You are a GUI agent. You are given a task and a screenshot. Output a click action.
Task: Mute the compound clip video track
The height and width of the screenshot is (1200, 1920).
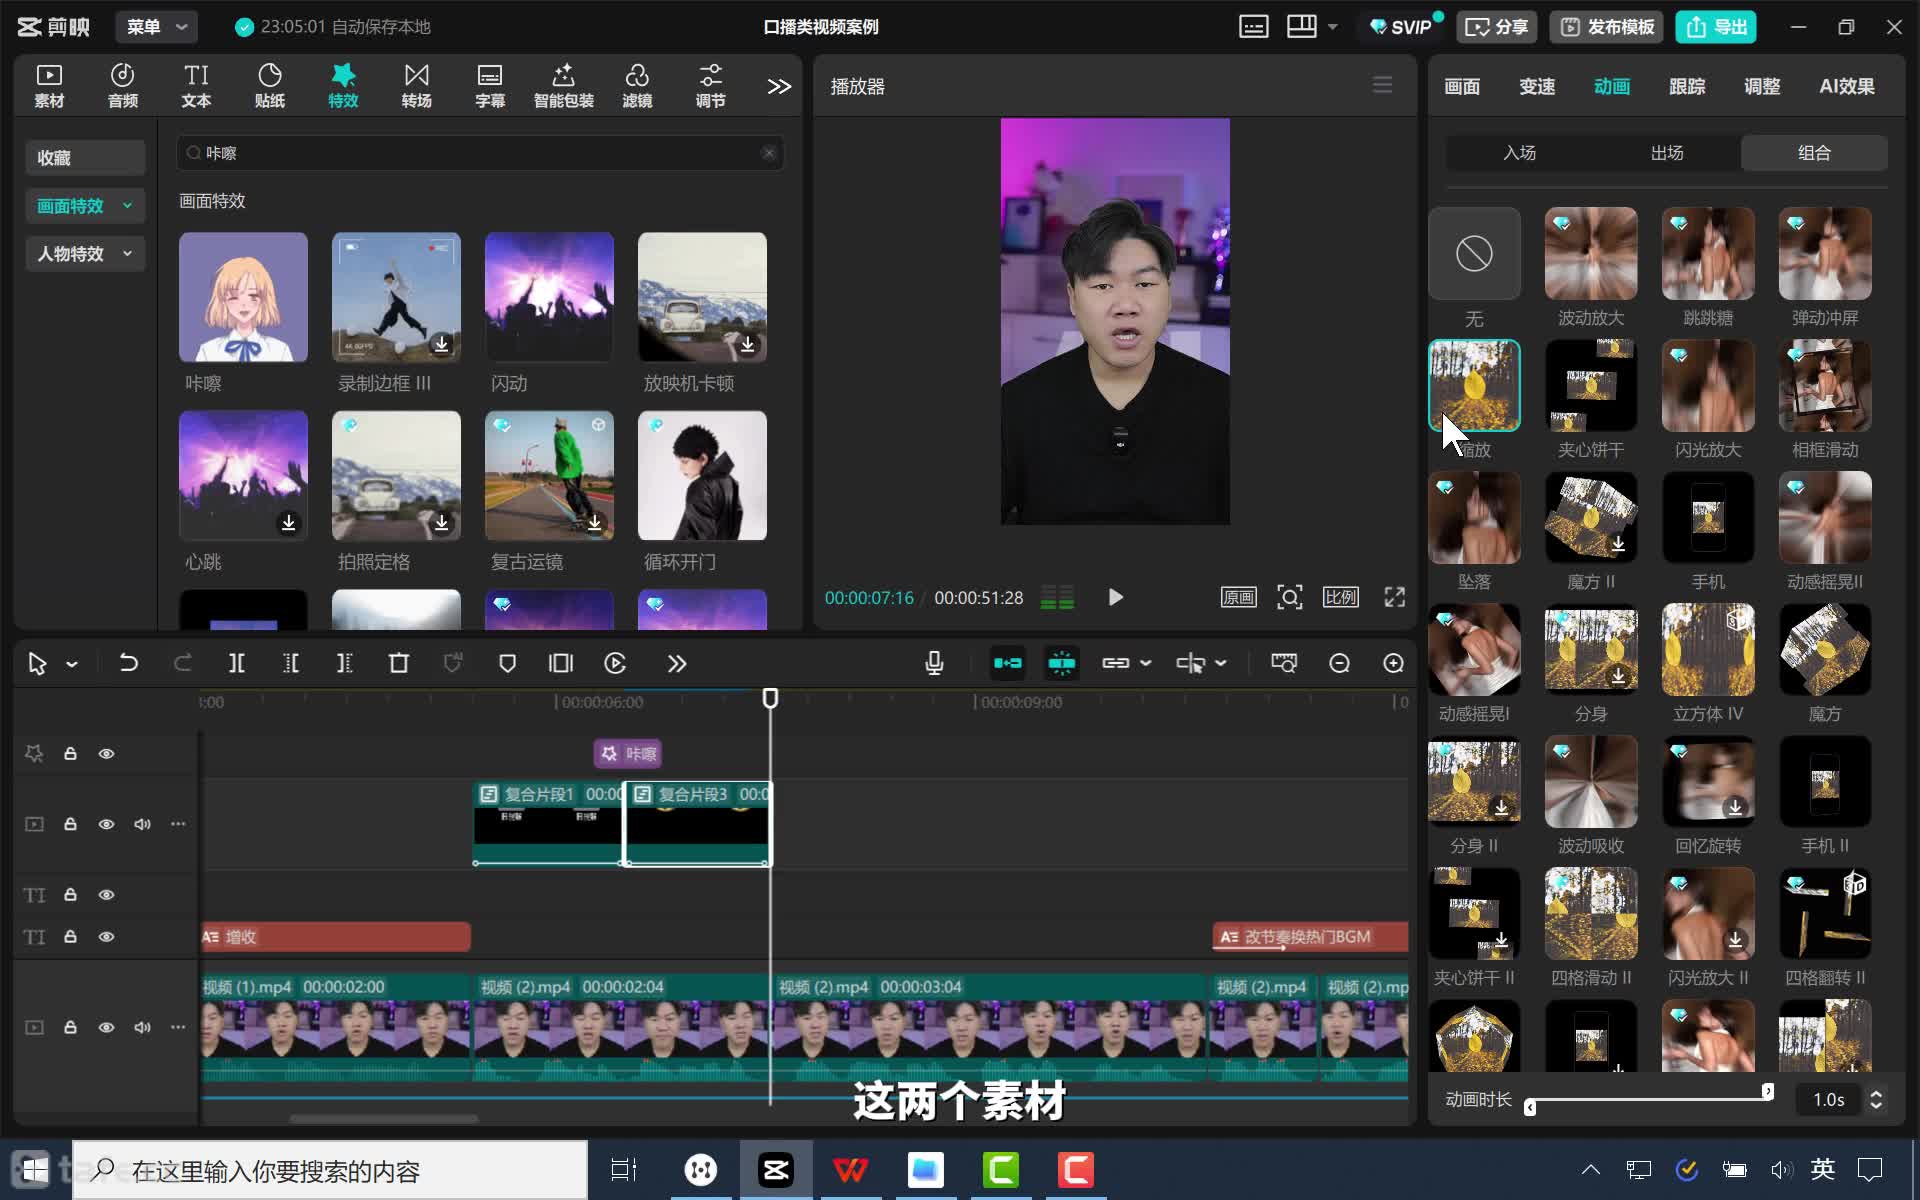tap(142, 824)
